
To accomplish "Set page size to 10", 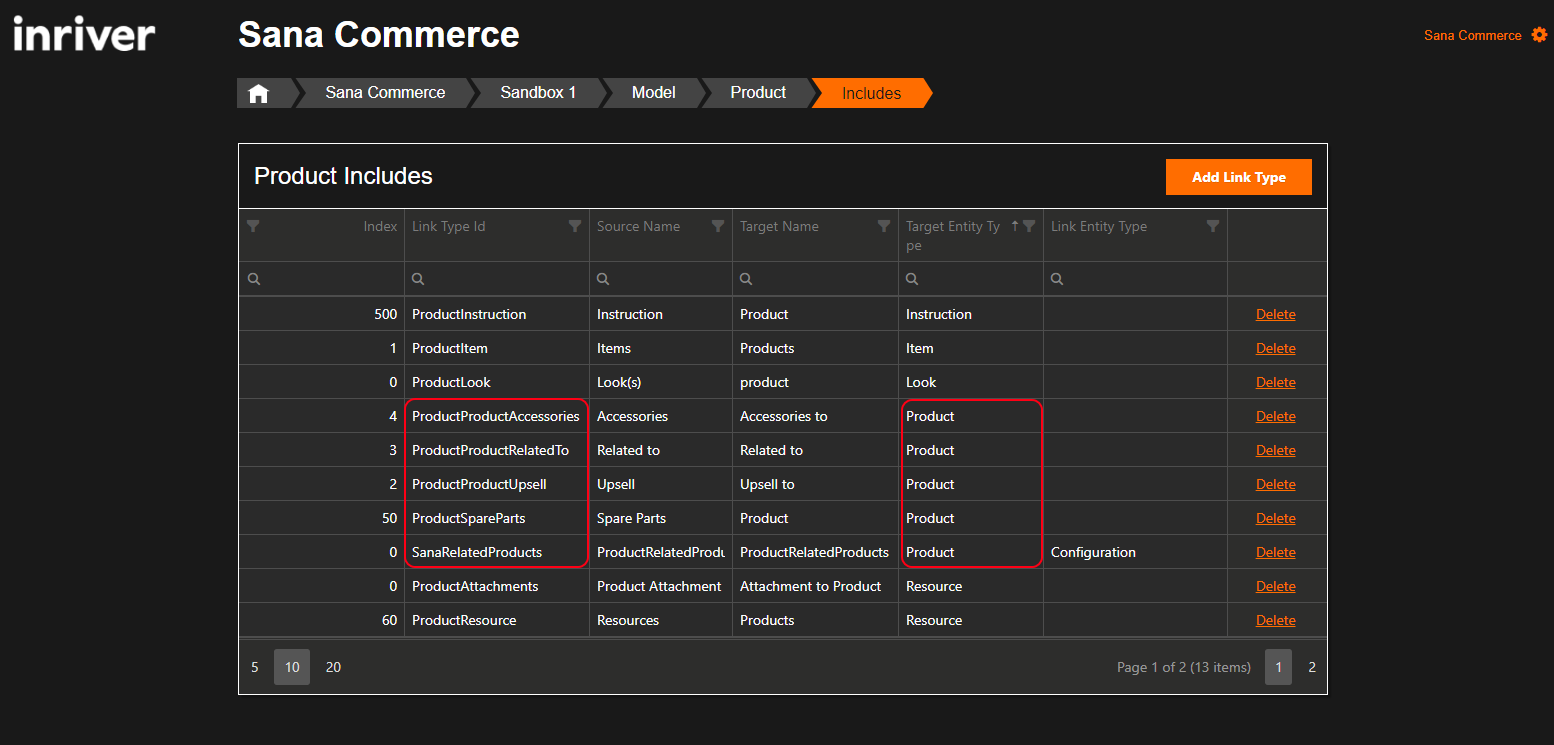I will point(292,667).
